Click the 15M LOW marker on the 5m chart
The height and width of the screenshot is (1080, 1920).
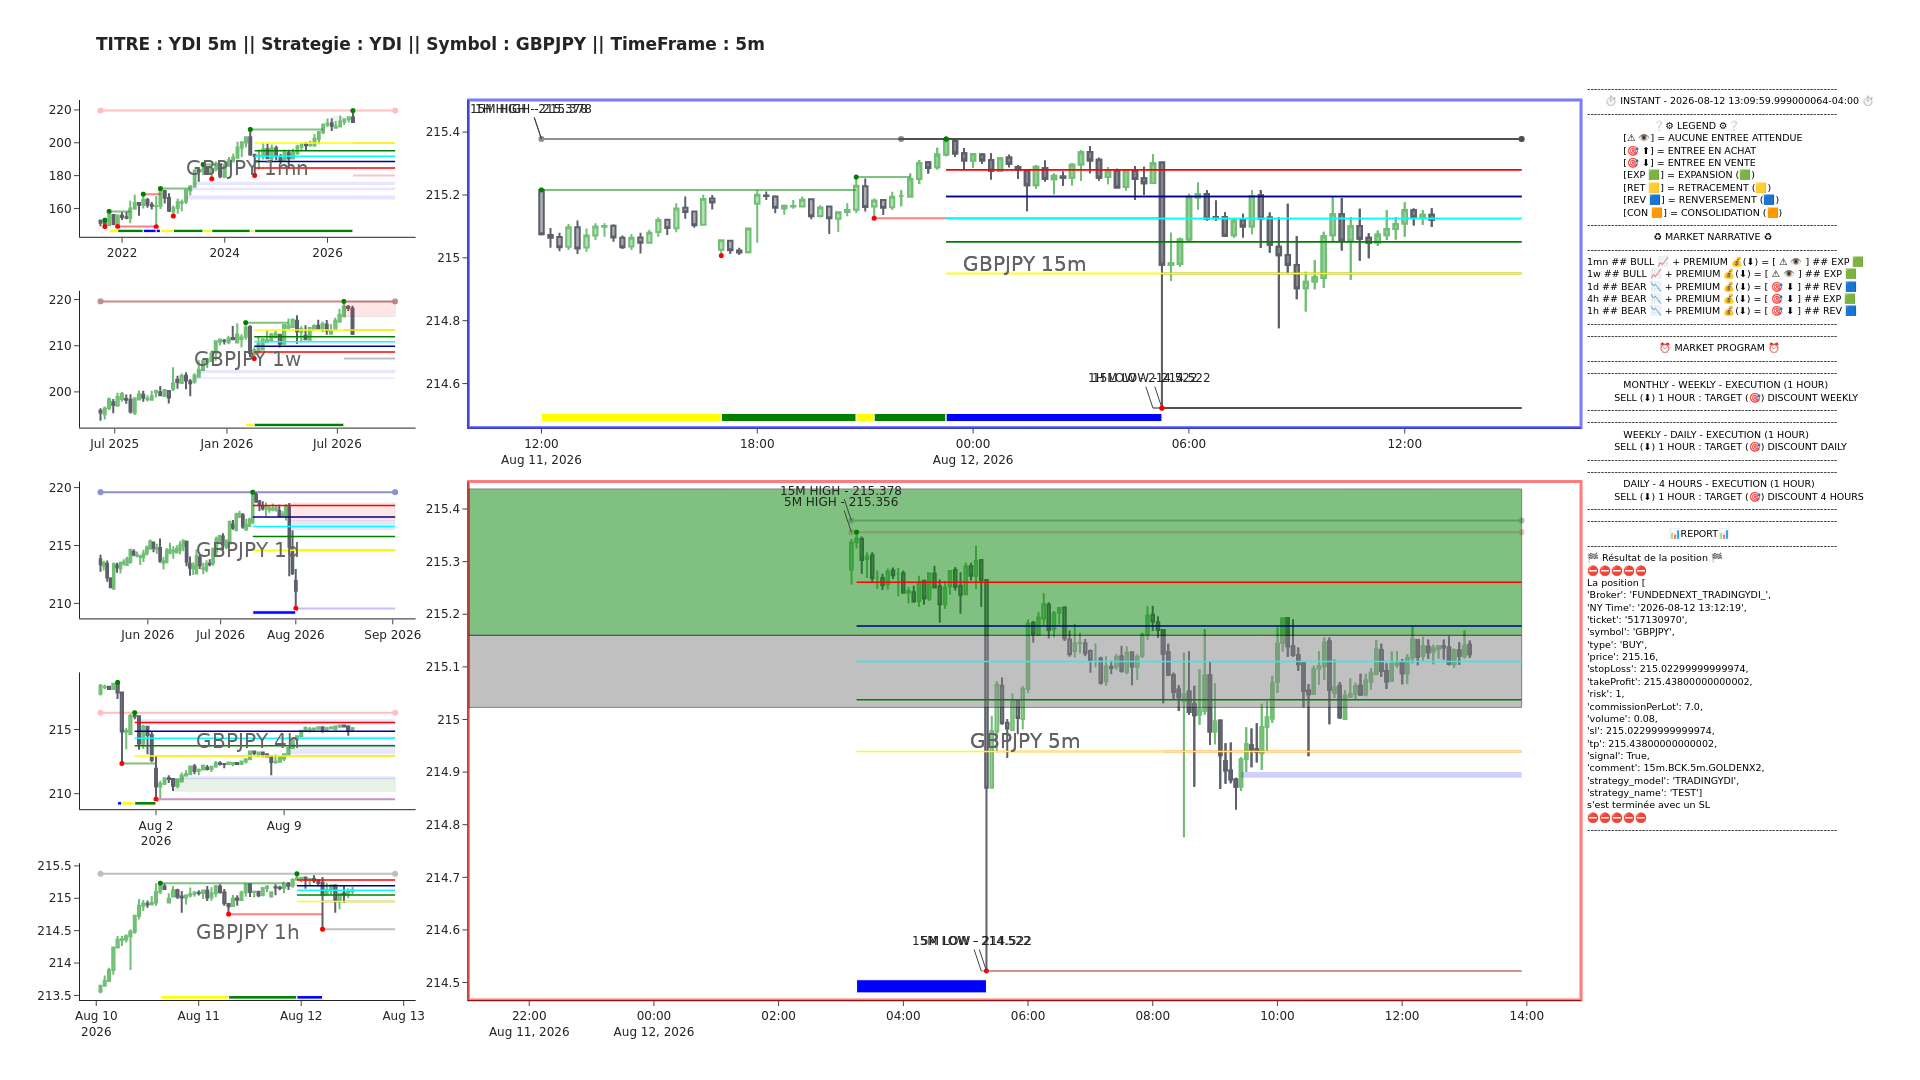coord(986,970)
